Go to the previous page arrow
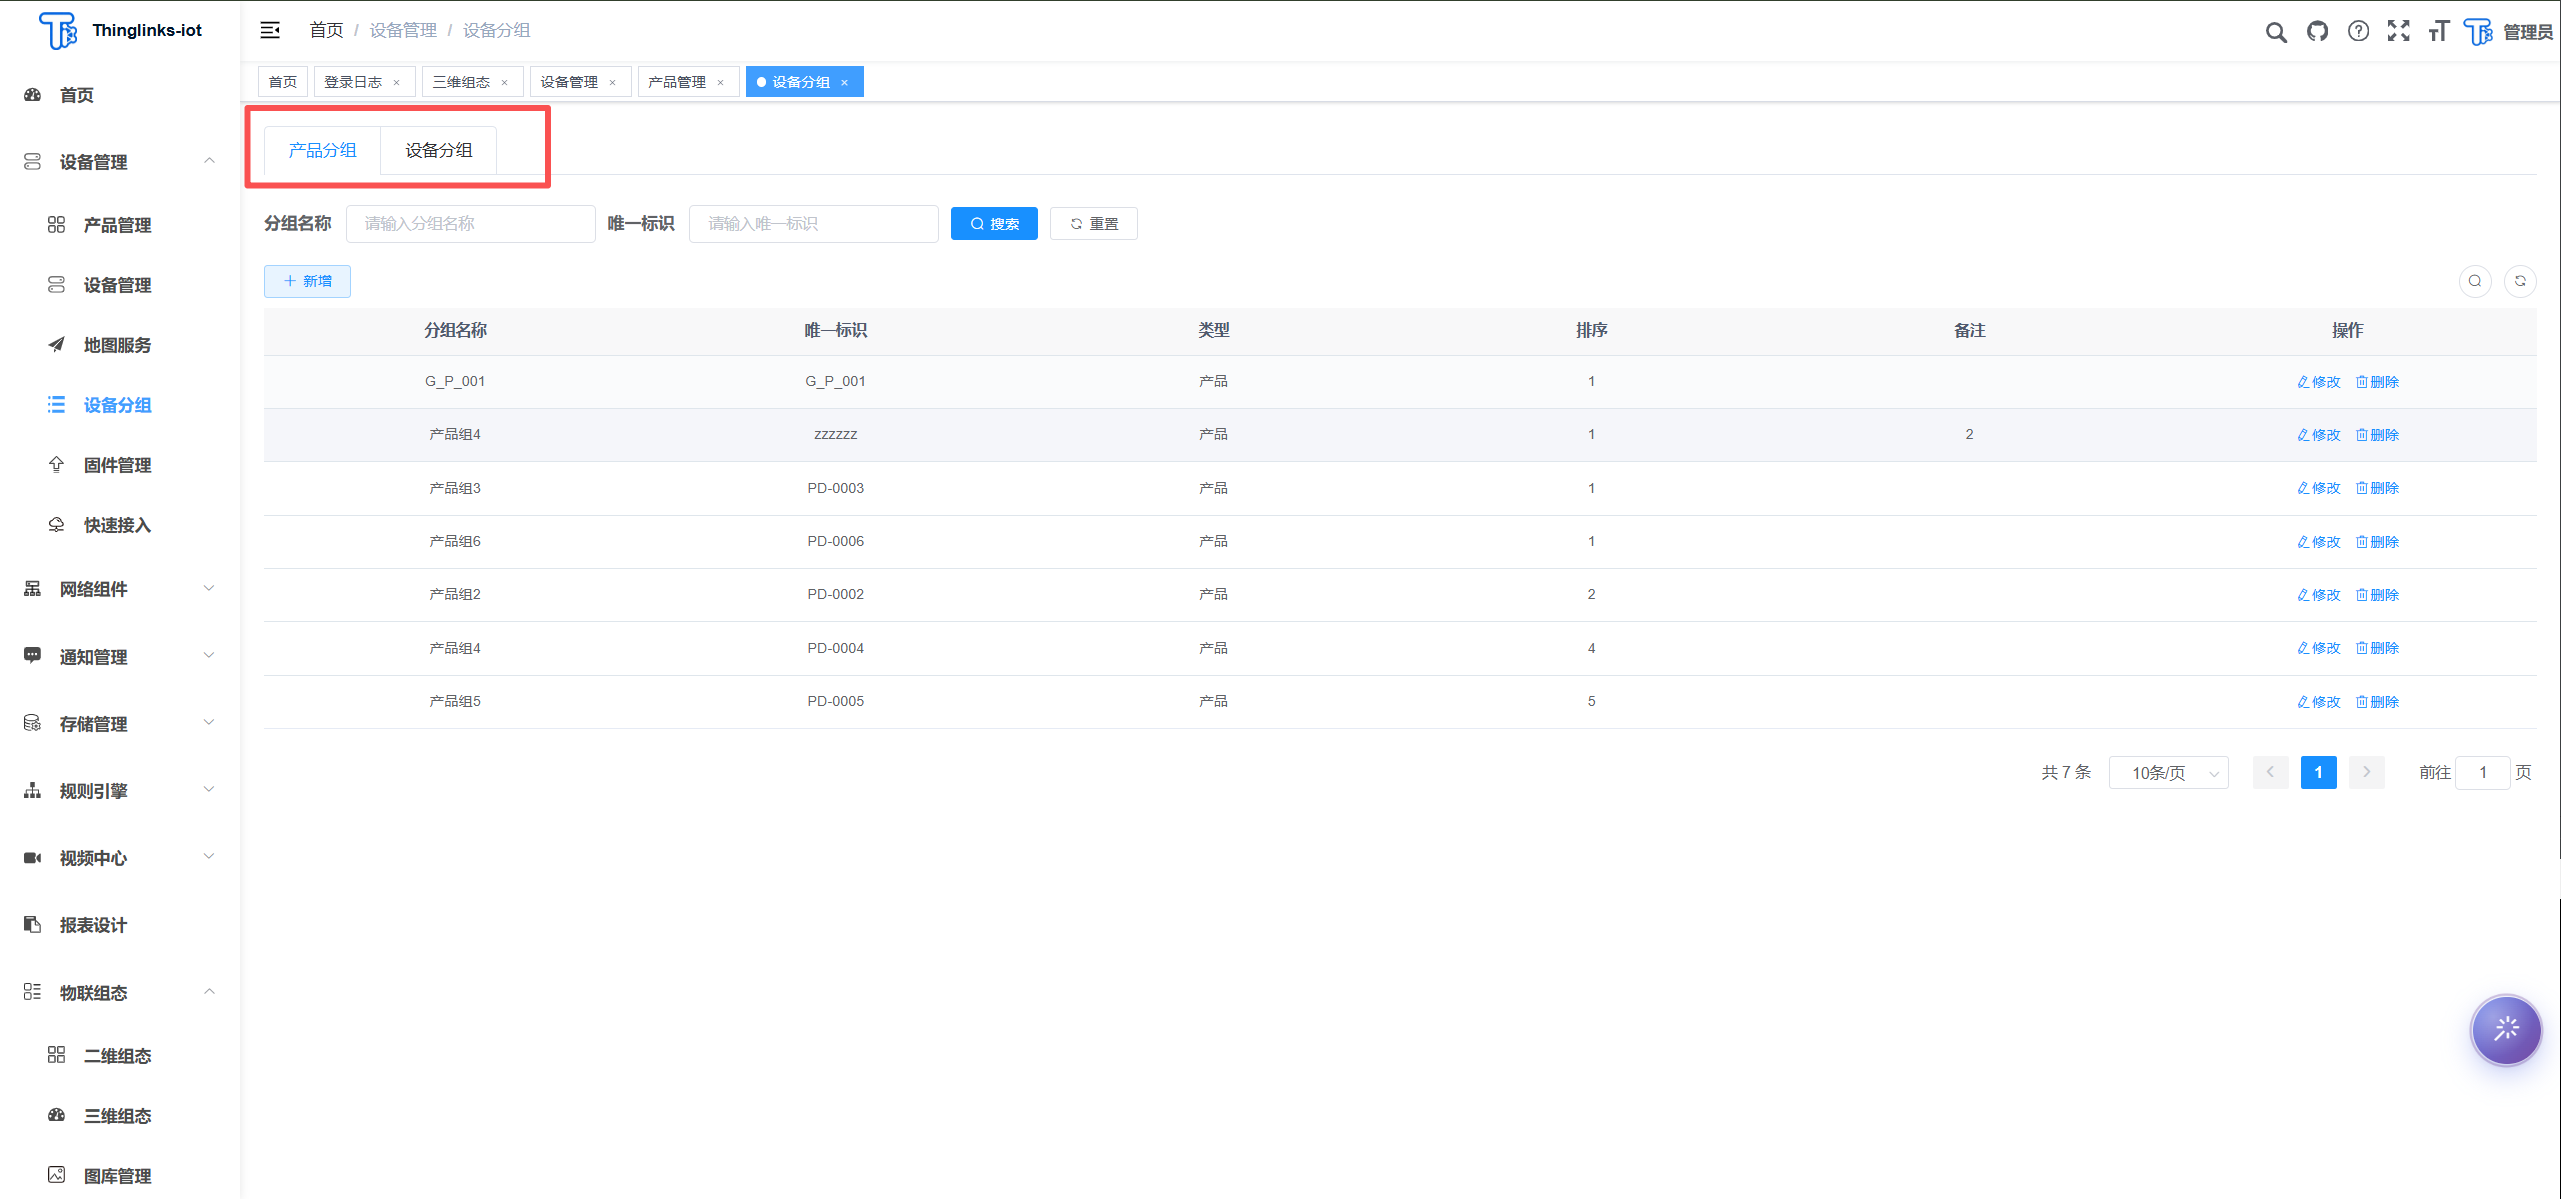This screenshot has height=1199, width=2561. 2270,772
